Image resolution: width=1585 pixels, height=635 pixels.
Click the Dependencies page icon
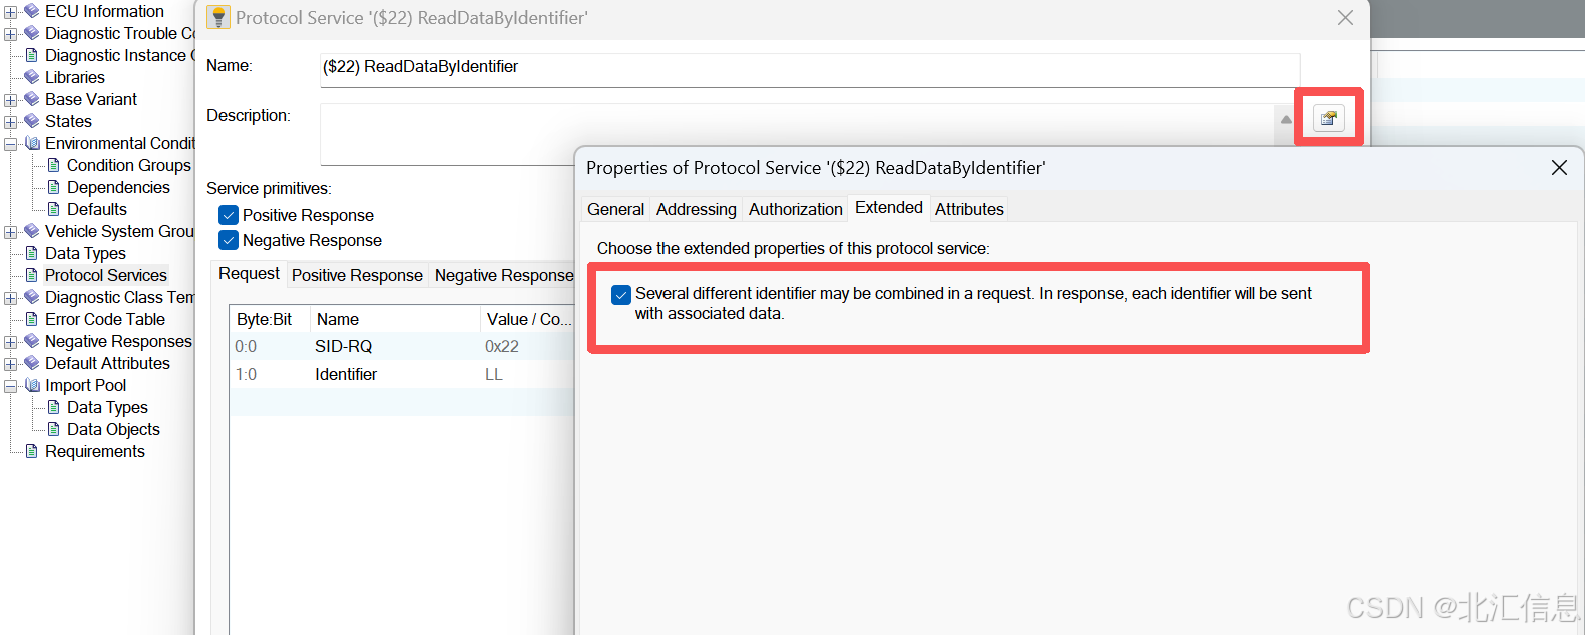tap(54, 187)
